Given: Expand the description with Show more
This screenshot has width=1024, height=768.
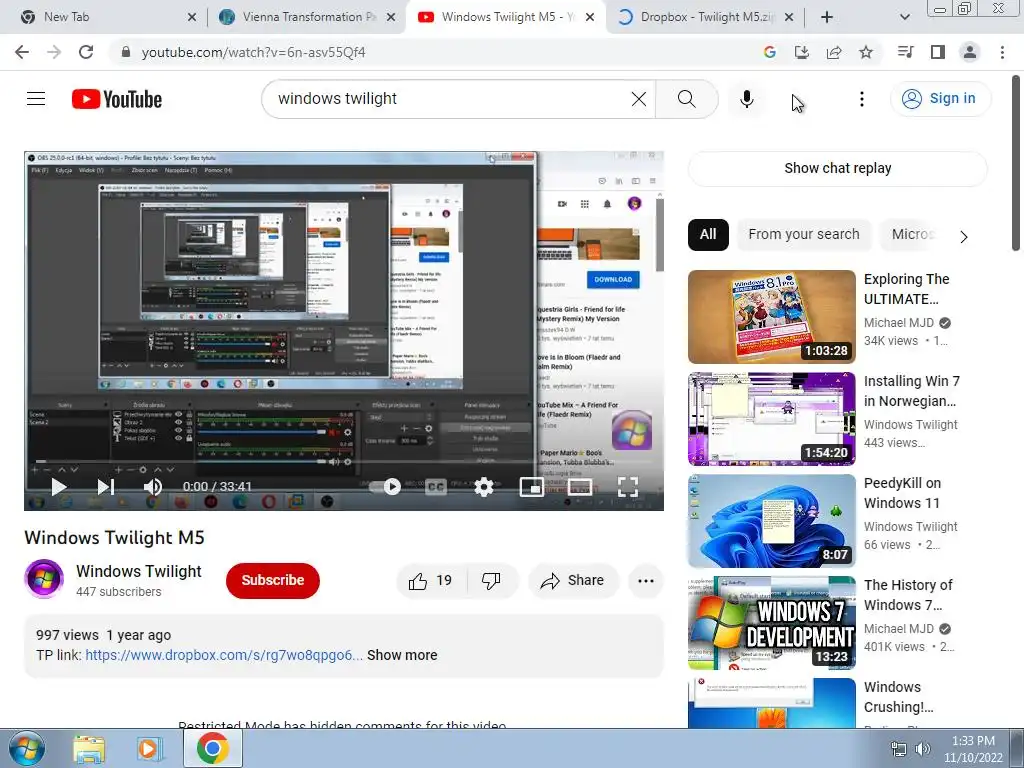Looking at the screenshot, I should click(402, 655).
